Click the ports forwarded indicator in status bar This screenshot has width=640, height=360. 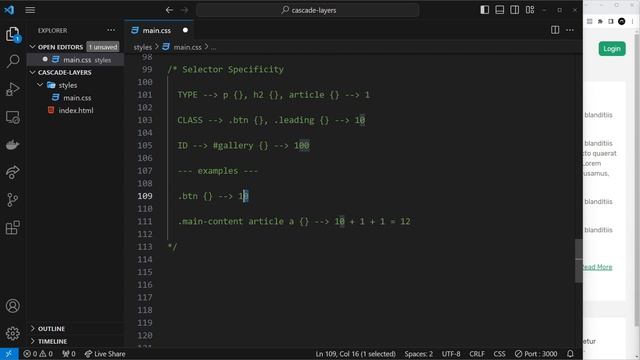(69, 353)
